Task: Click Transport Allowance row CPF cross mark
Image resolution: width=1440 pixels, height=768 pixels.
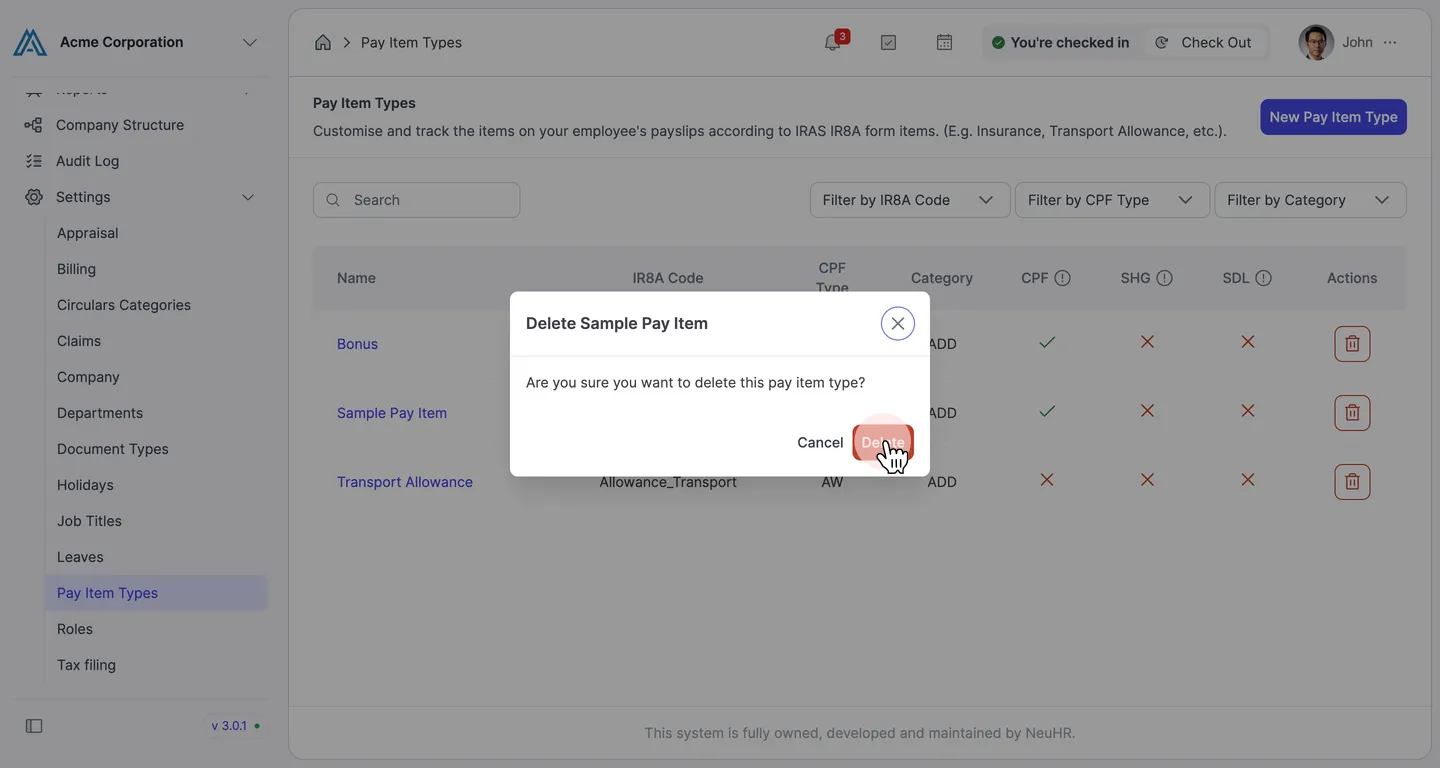Action: 1047,480
